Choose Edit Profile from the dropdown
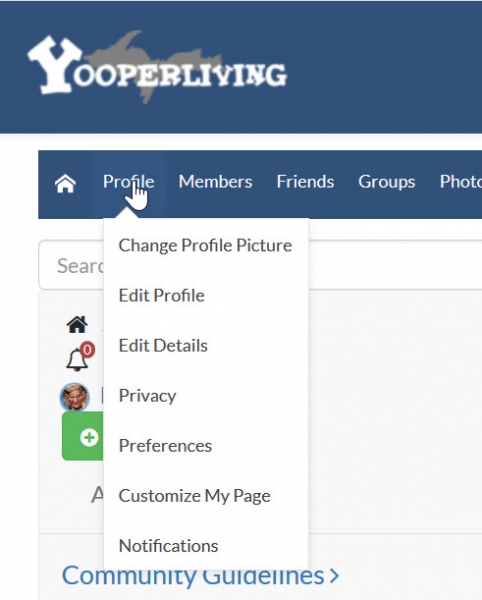The width and height of the screenshot is (482, 600). (x=161, y=295)
